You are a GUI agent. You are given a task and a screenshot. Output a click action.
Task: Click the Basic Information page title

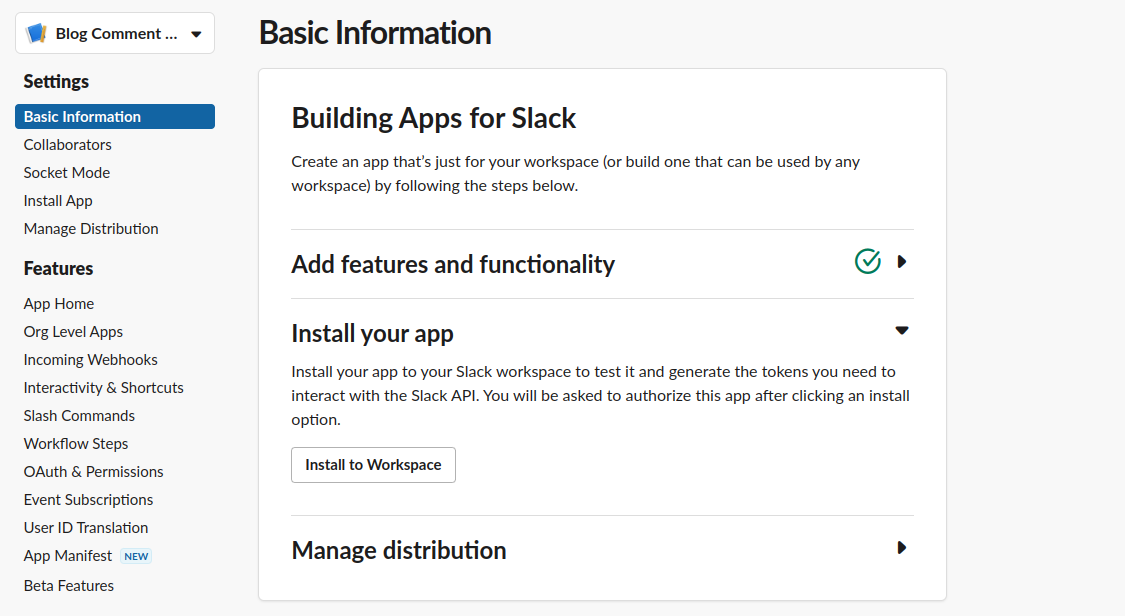(x=375, y=33)
